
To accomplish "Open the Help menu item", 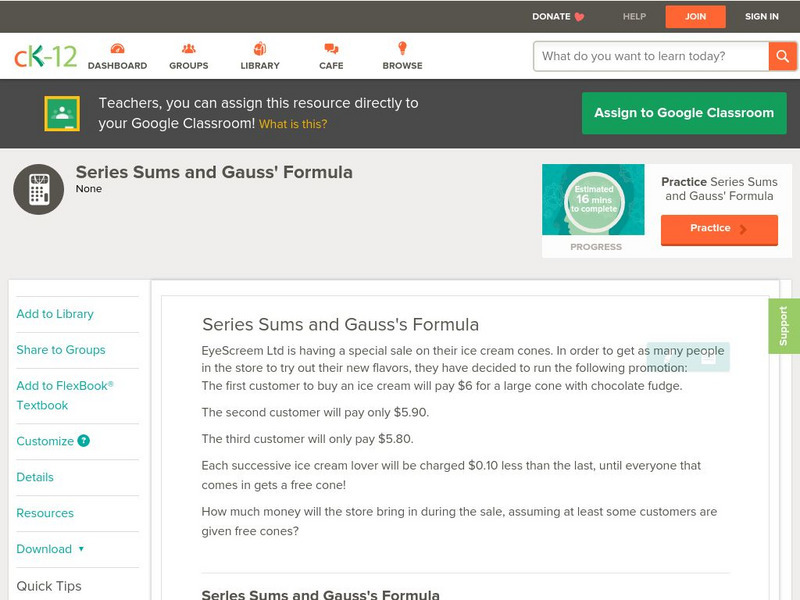I will tap(634, 17).
